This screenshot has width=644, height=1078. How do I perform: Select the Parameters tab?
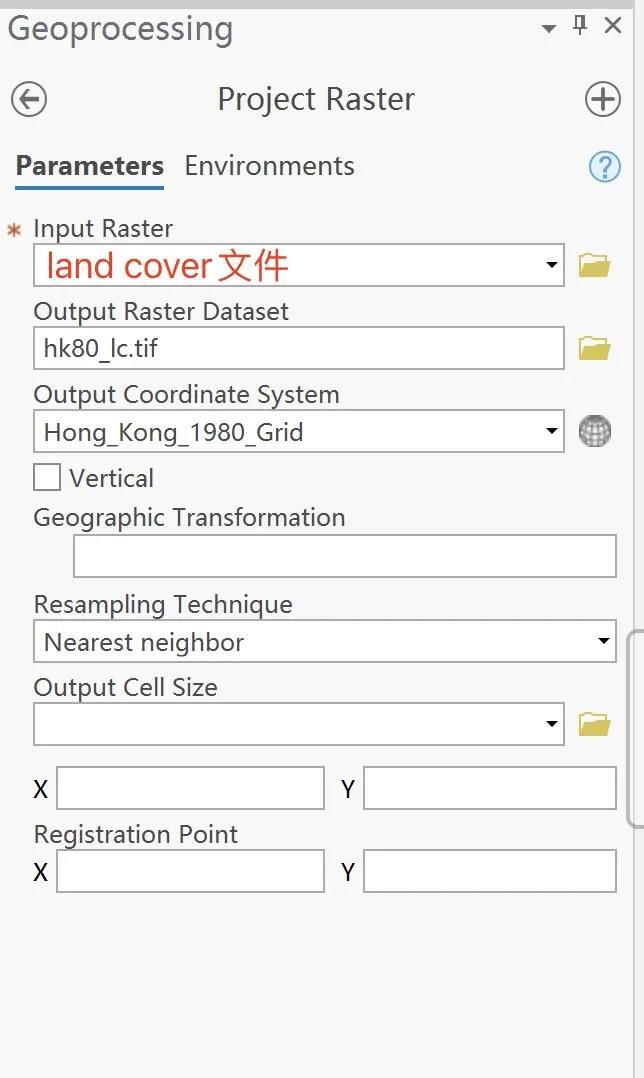[89, 166]
